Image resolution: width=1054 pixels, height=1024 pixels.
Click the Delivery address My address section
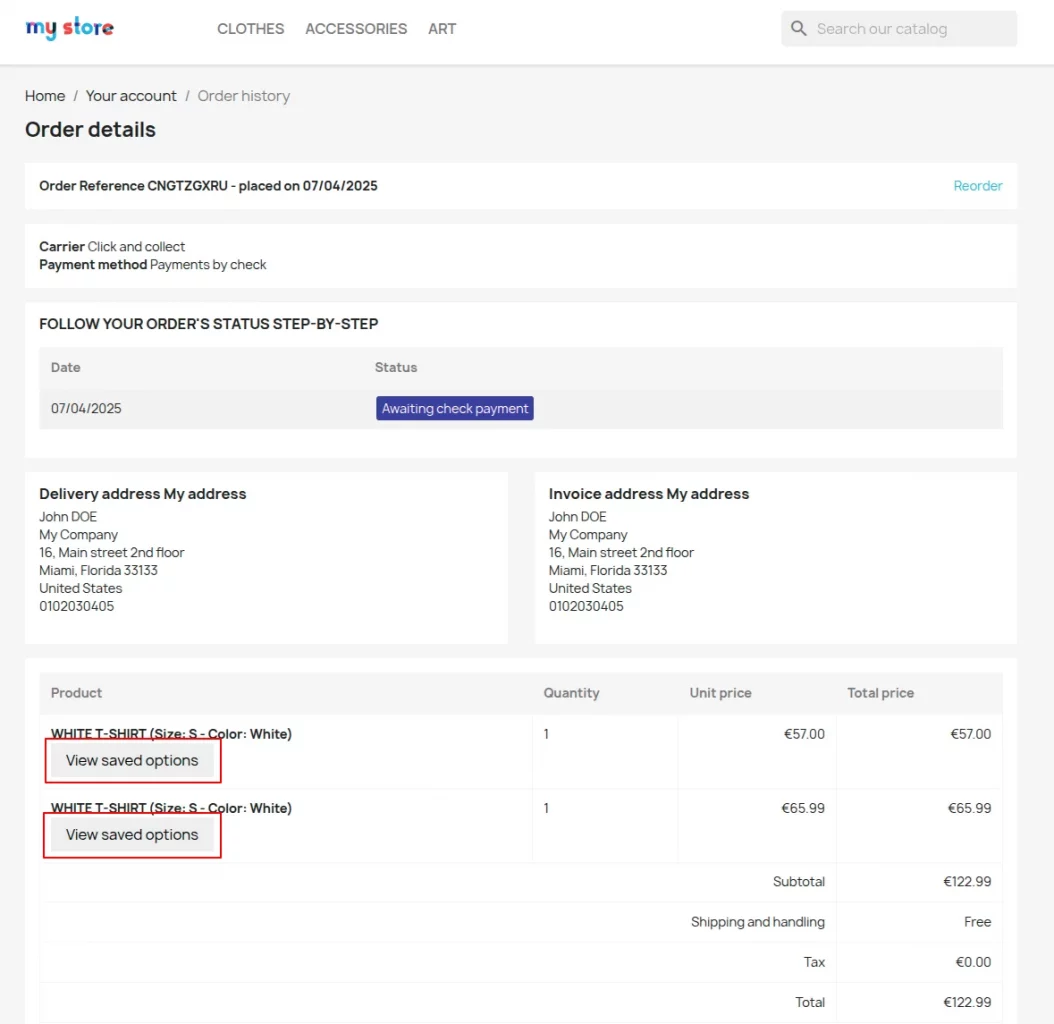pos(143,493)
